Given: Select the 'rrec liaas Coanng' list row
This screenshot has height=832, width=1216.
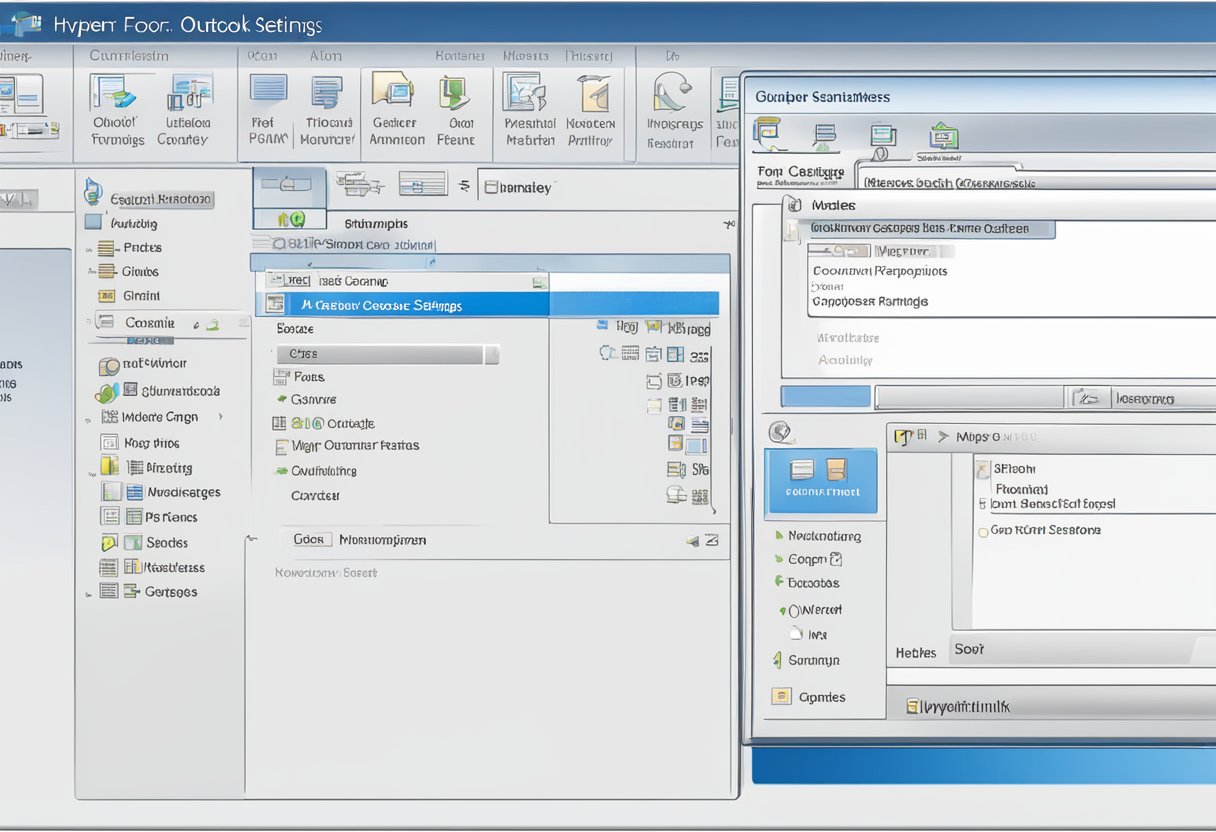Looking at the screenshot, I should coord(403,281).
